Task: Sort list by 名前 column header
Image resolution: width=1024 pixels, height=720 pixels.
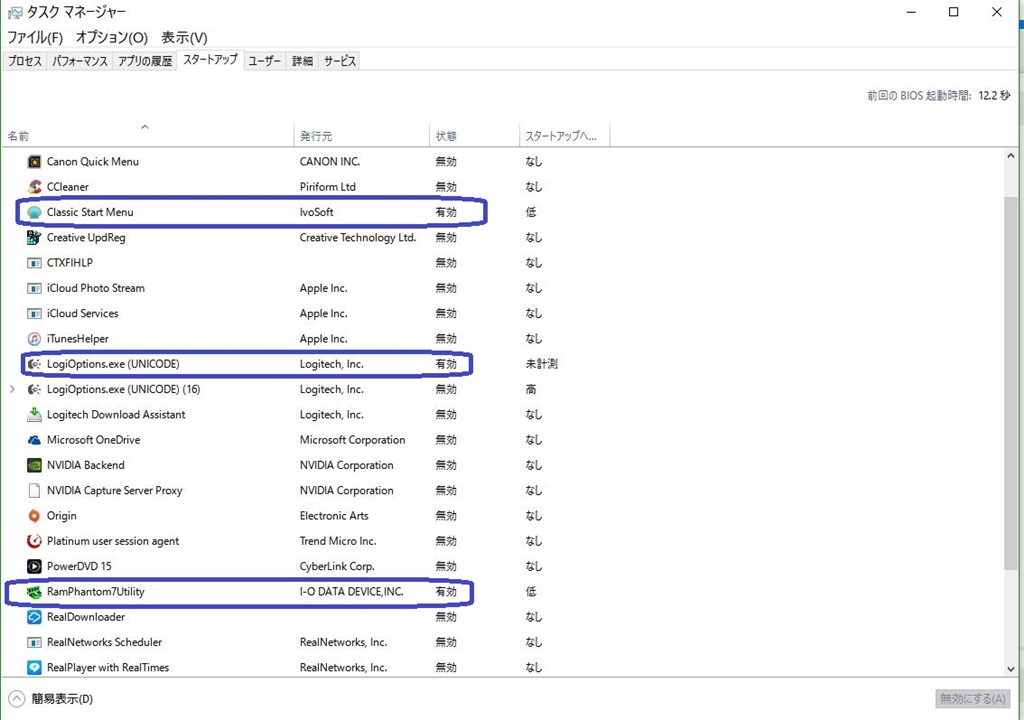Action: click(x=18, y=136)
